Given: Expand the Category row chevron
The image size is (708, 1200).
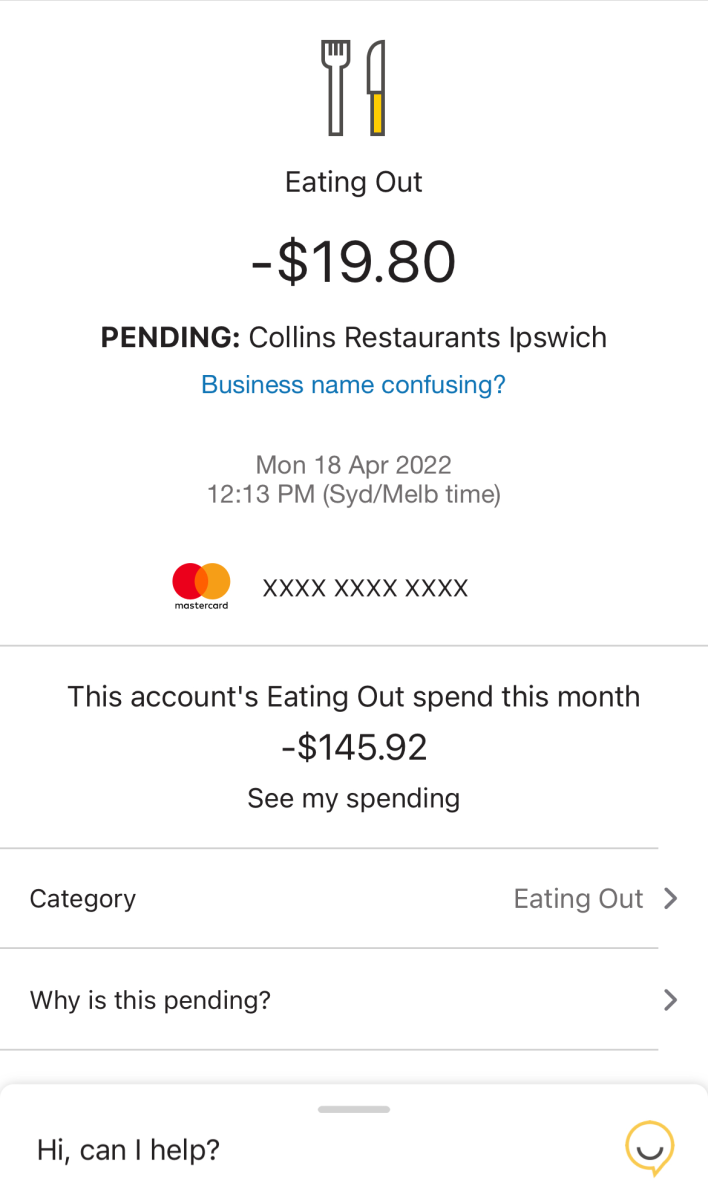Looking at the screenshot, I should coord(670,899).
